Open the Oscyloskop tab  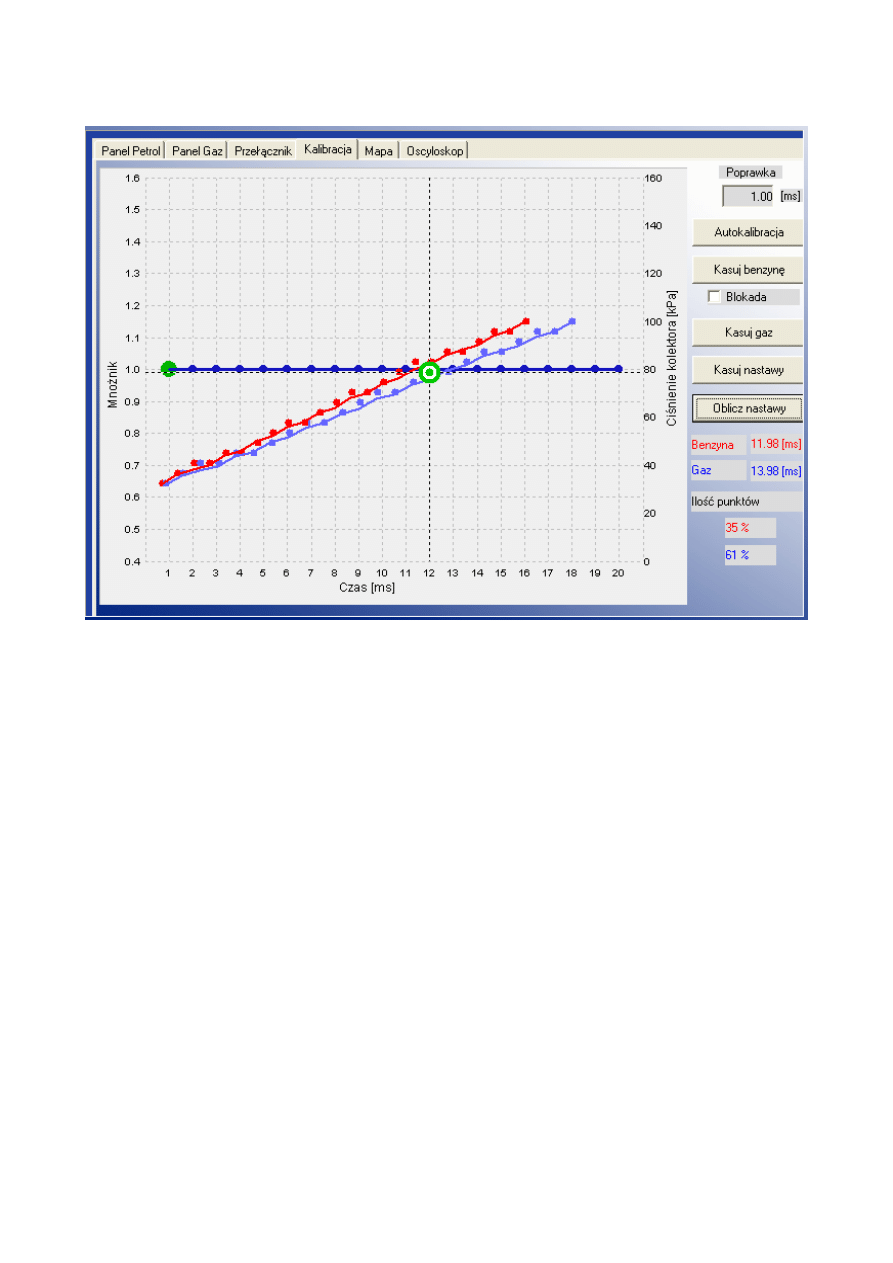pyautogui.click(x=435, y=151)
